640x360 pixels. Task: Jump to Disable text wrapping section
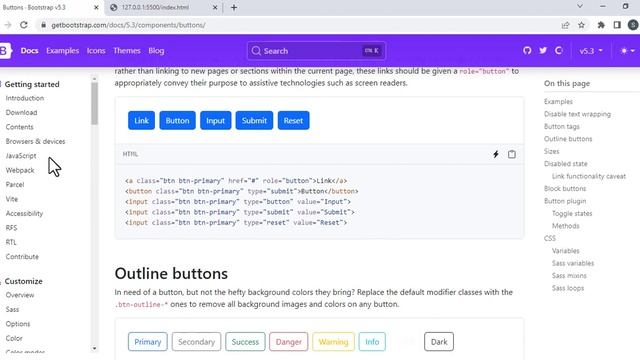577,114
